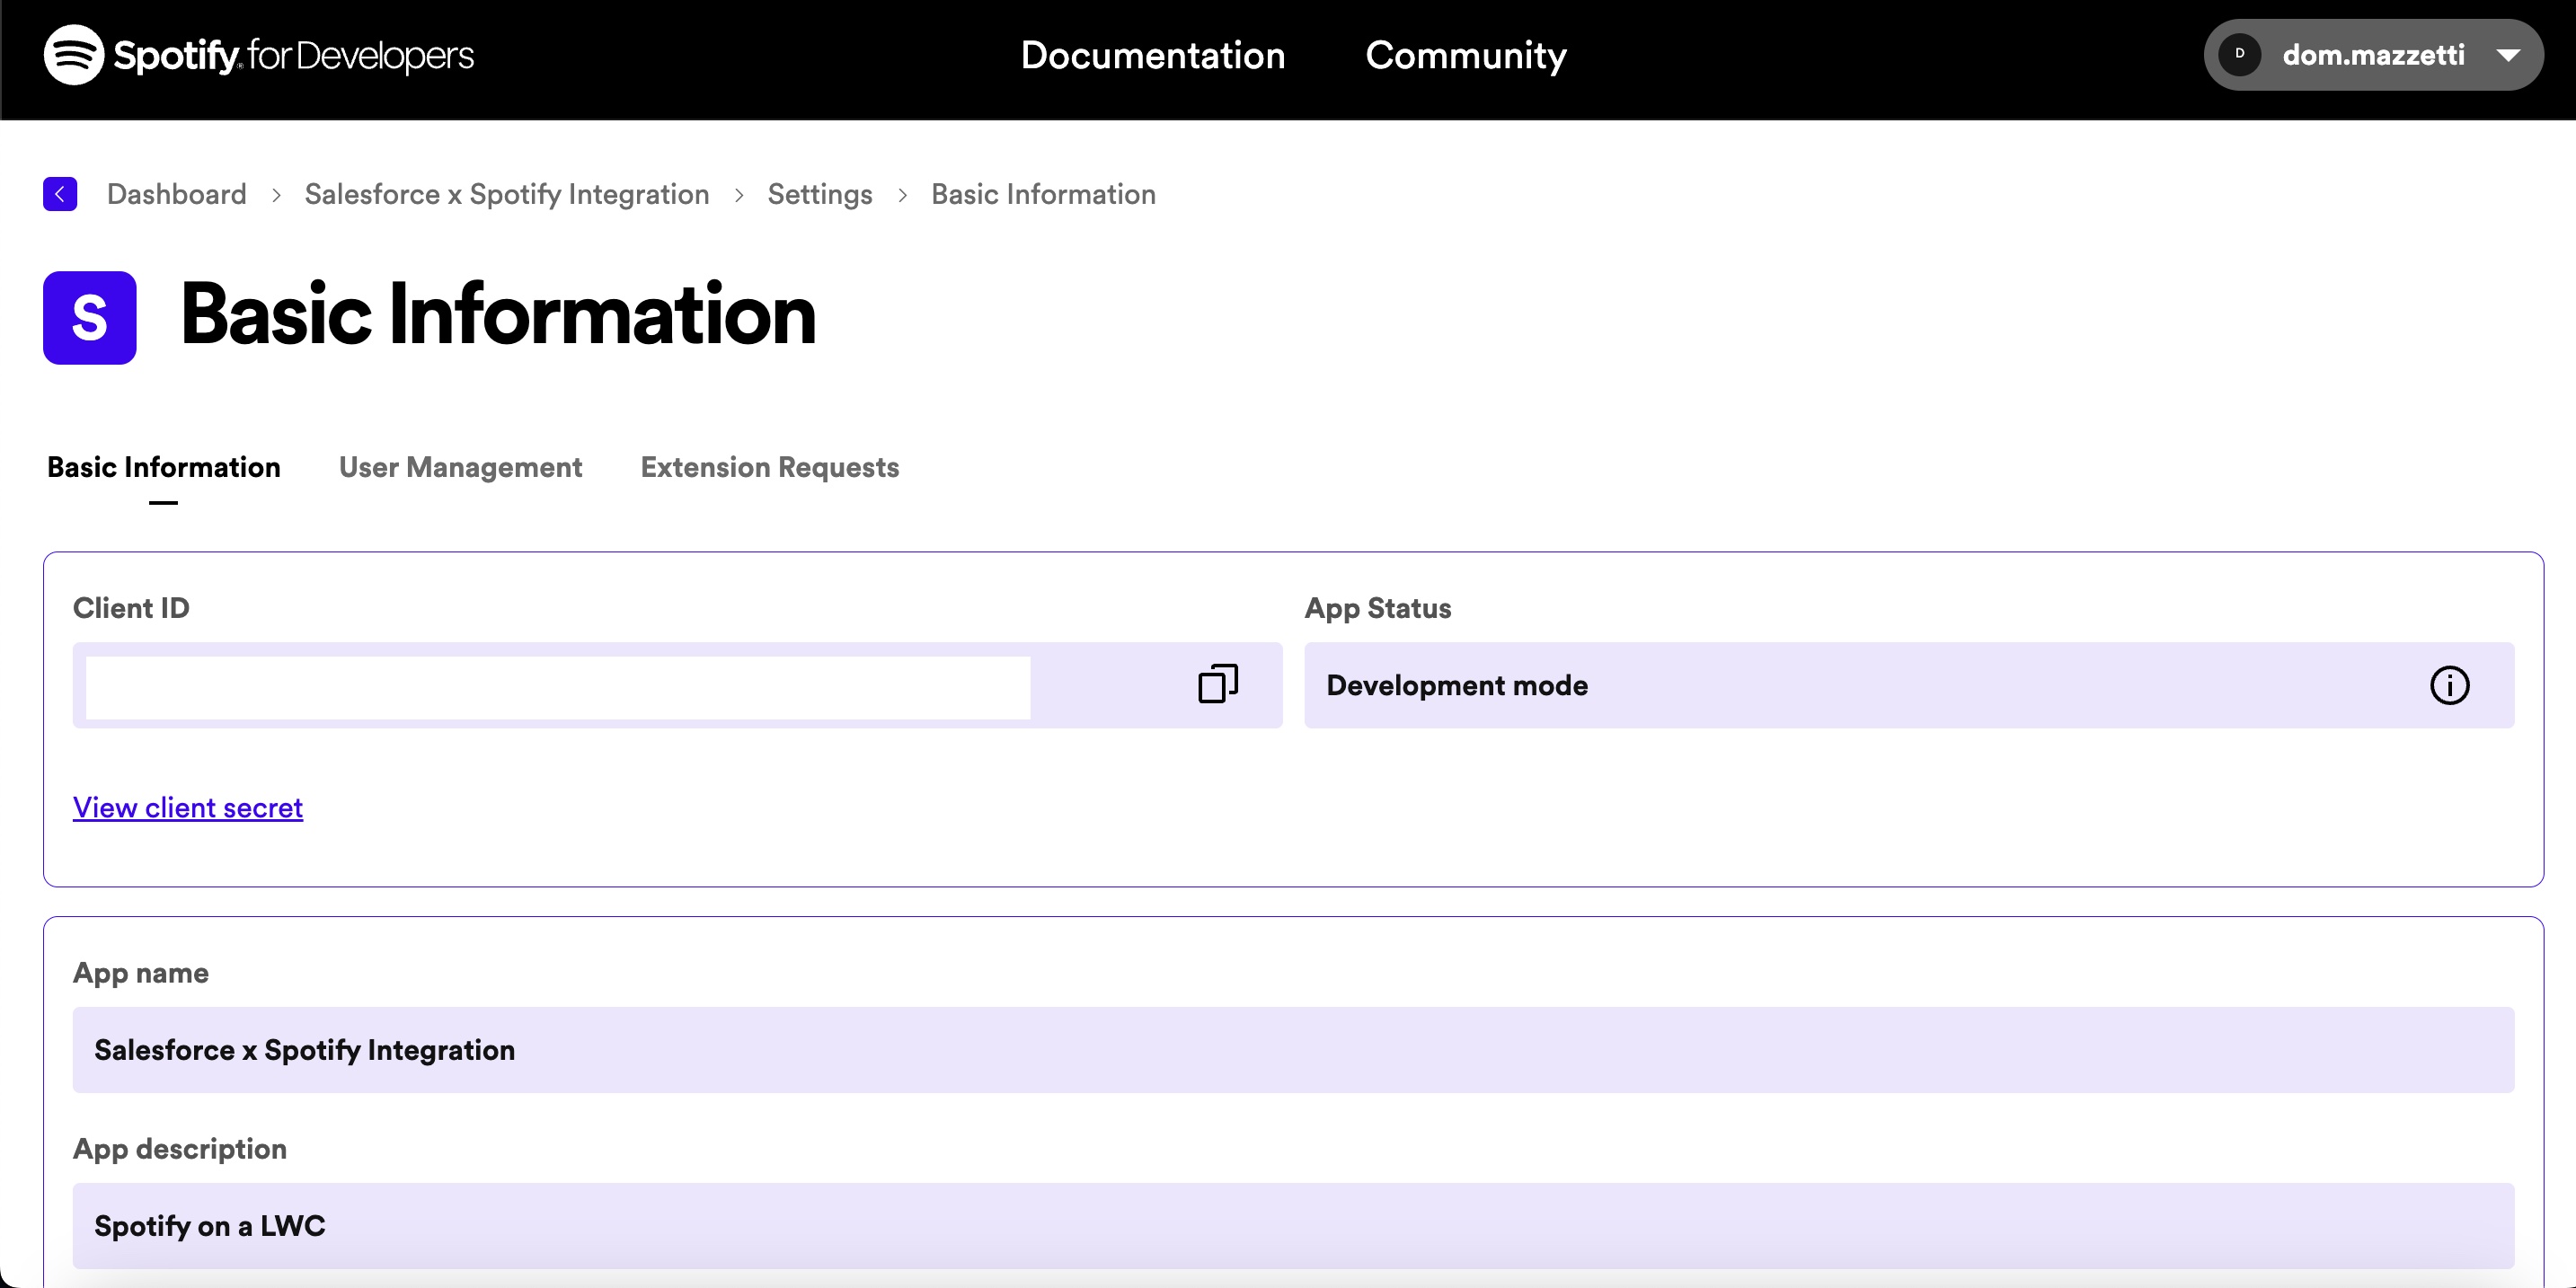This screenshot has height=1288, width=2576.
Task: Go to Dashboard in the breadcrumb
Action: tap(177, 194)
